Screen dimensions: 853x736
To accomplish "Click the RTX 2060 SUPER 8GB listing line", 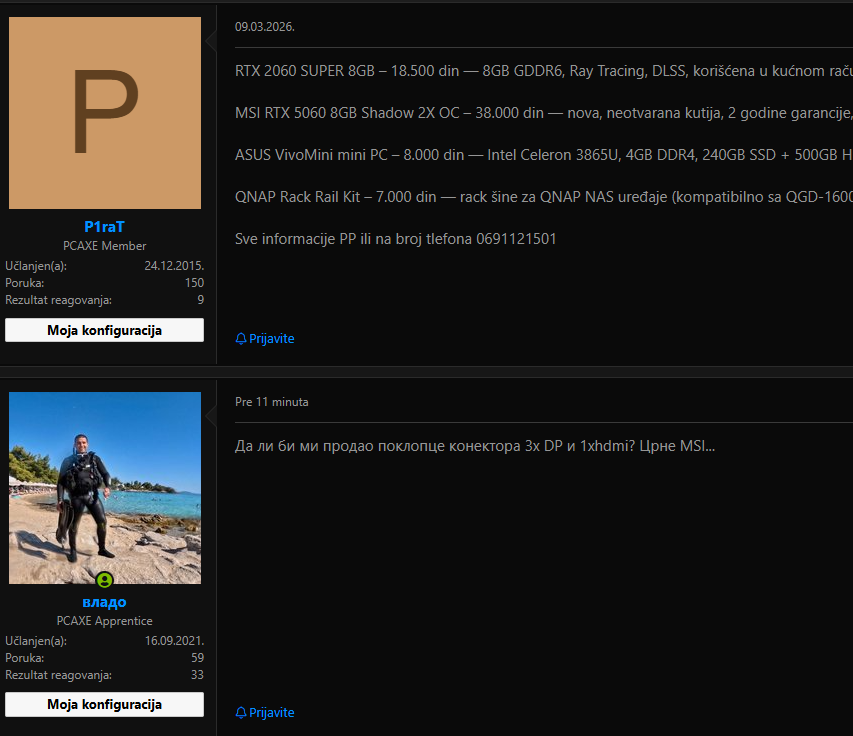I will click(x=544, y=71).
